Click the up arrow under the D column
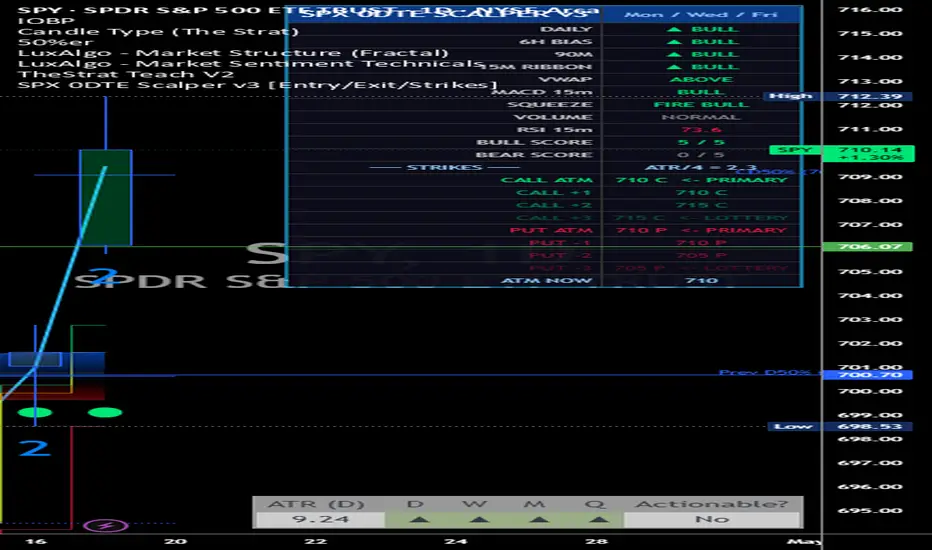932x550 pixels. 420,520
